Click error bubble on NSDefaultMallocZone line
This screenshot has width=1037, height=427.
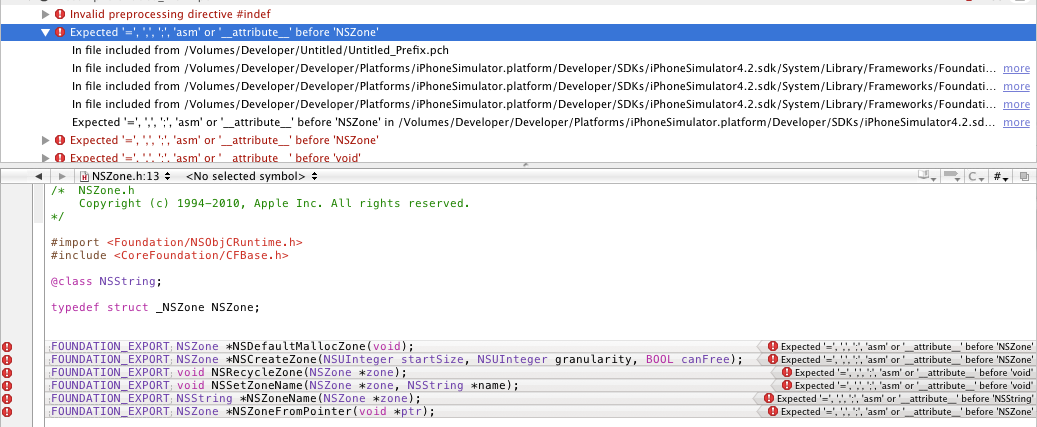(x=897, y=346)
